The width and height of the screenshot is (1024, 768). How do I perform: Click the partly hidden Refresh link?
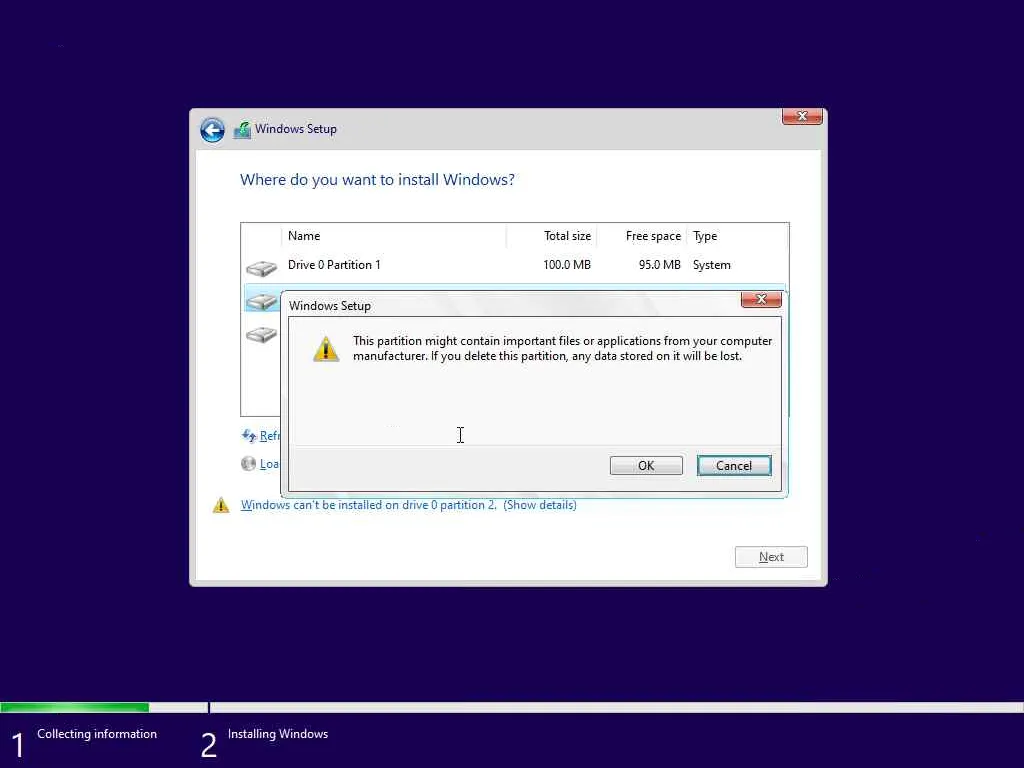coord(270,436)
